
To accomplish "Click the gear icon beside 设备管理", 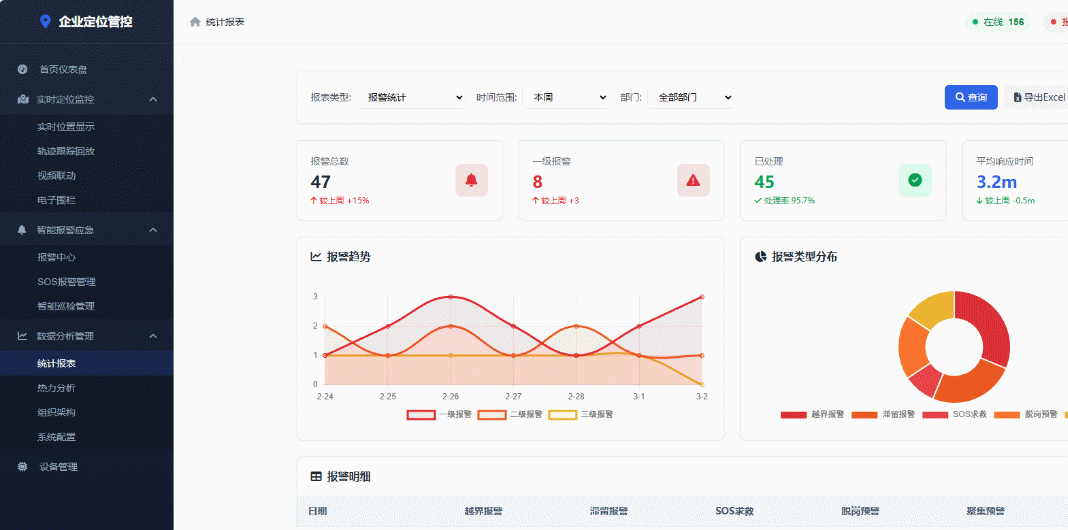I will click(23, 466).
